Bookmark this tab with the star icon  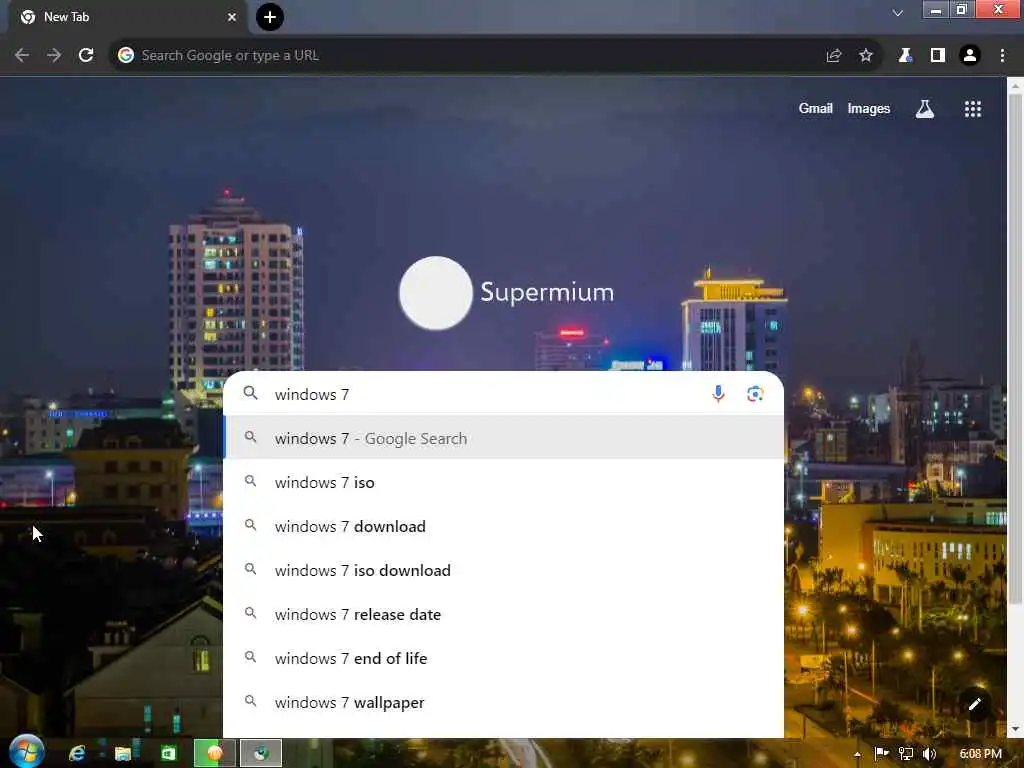tap(866, 56)
